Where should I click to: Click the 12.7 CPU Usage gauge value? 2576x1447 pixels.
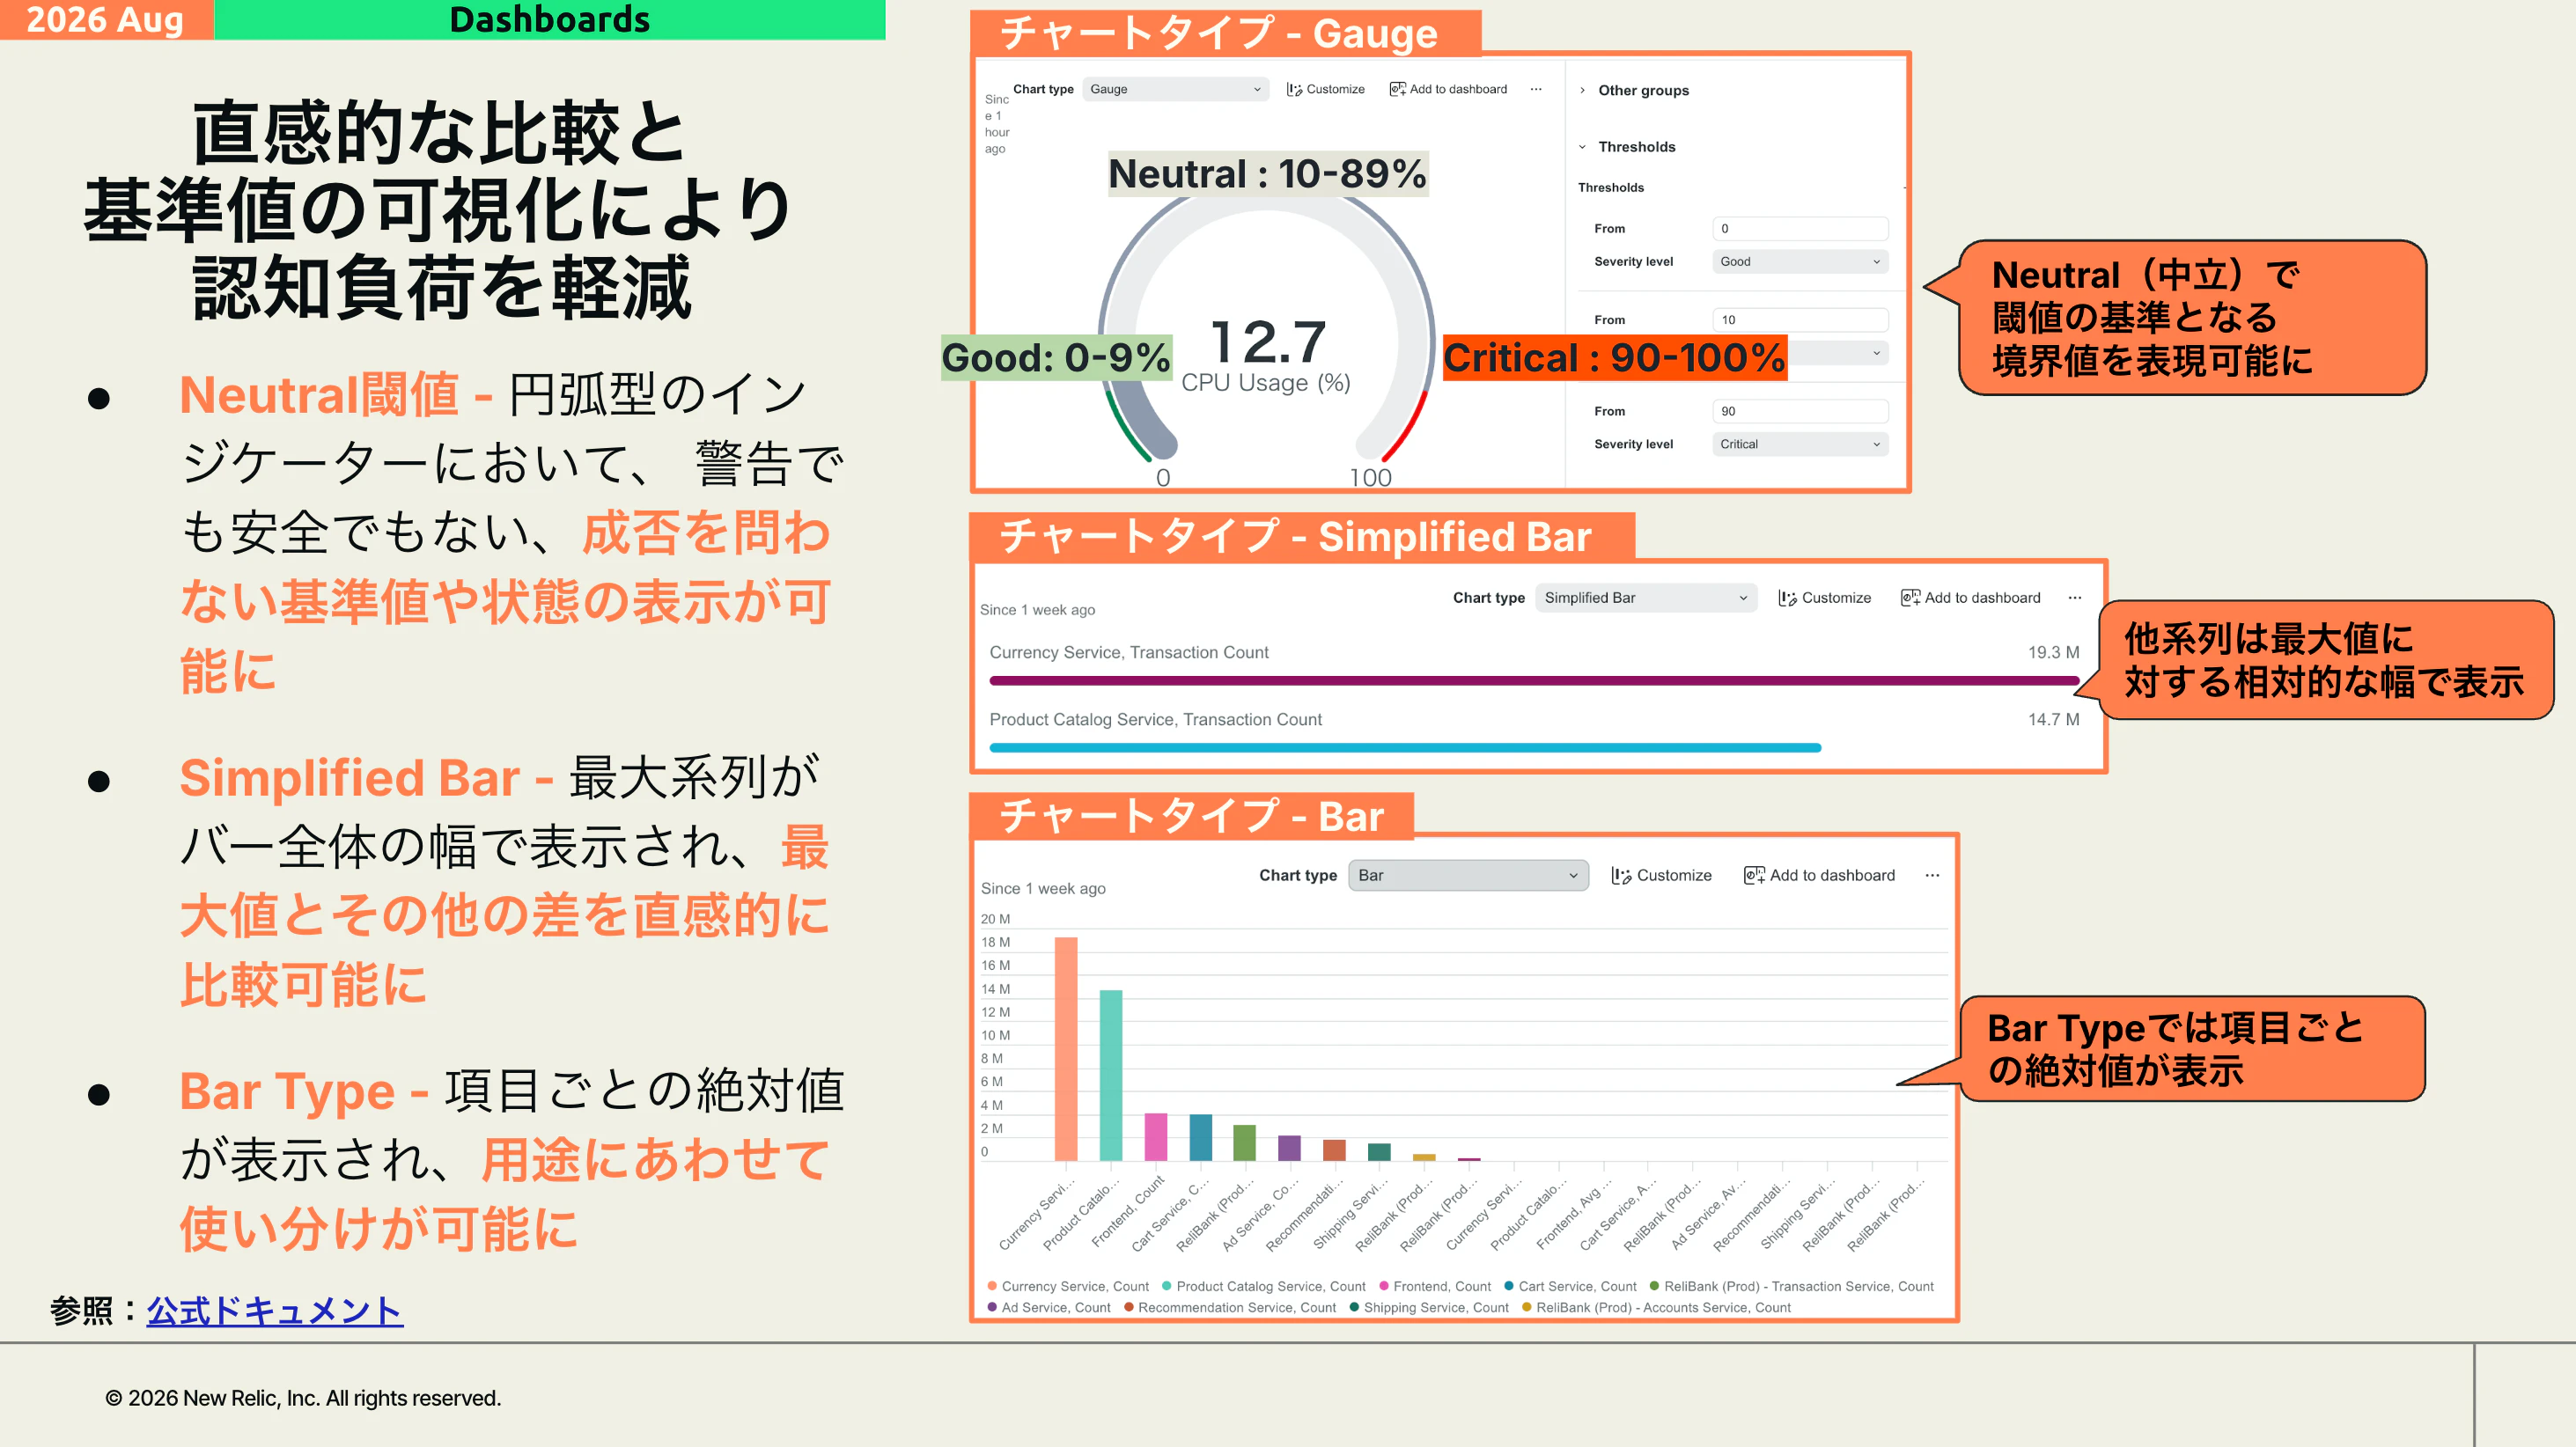tap(1267, 343)
